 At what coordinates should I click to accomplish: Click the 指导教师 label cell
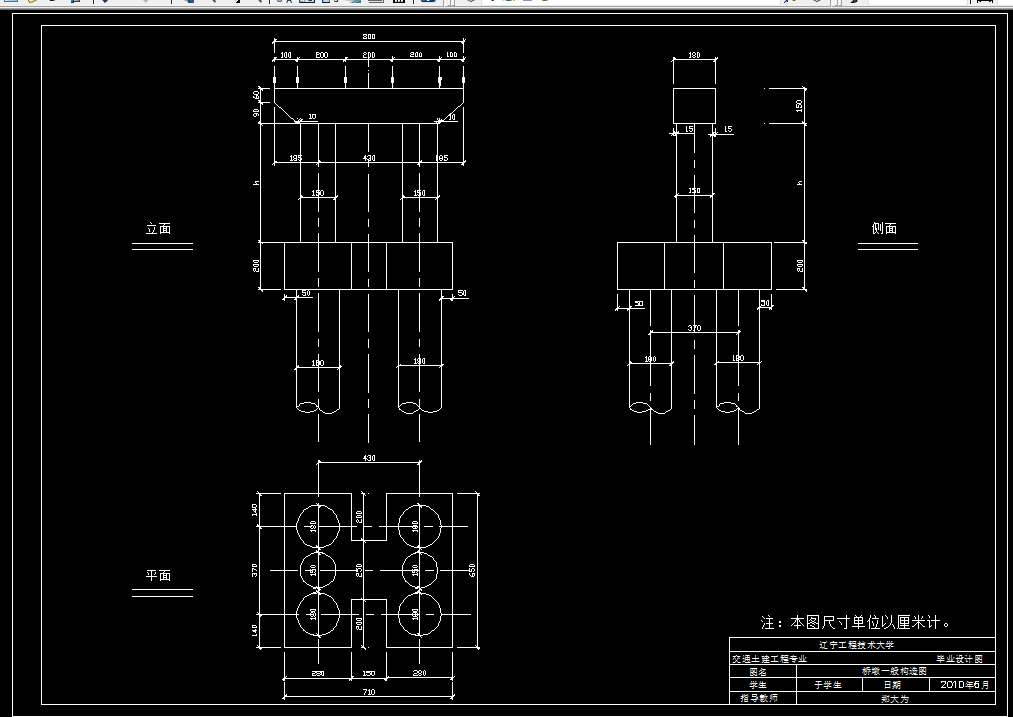coord(759,698)
